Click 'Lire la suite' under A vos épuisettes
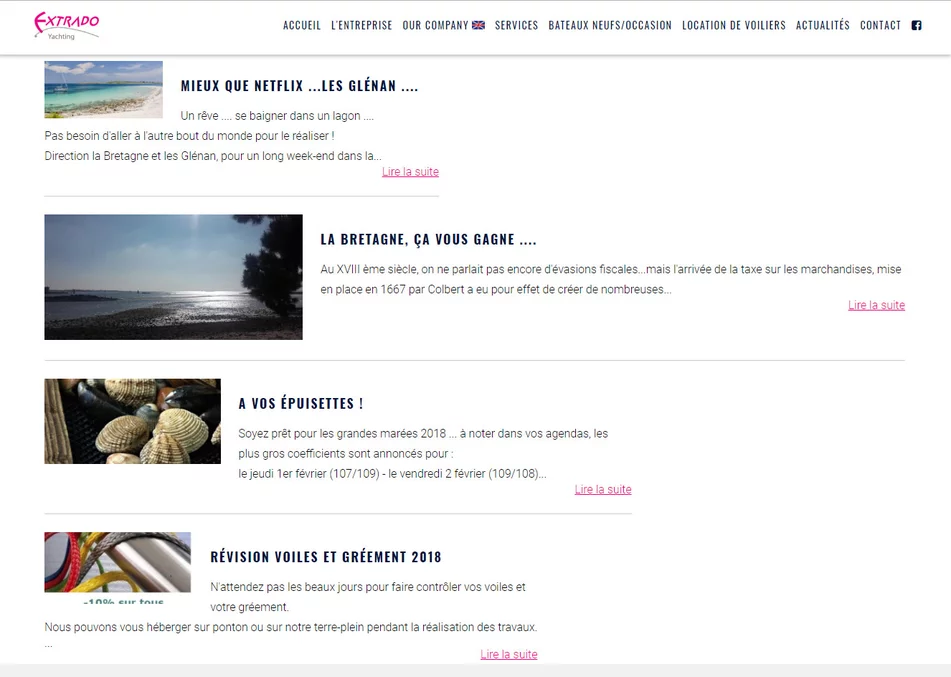951x677 pixels. pos(603,490)
